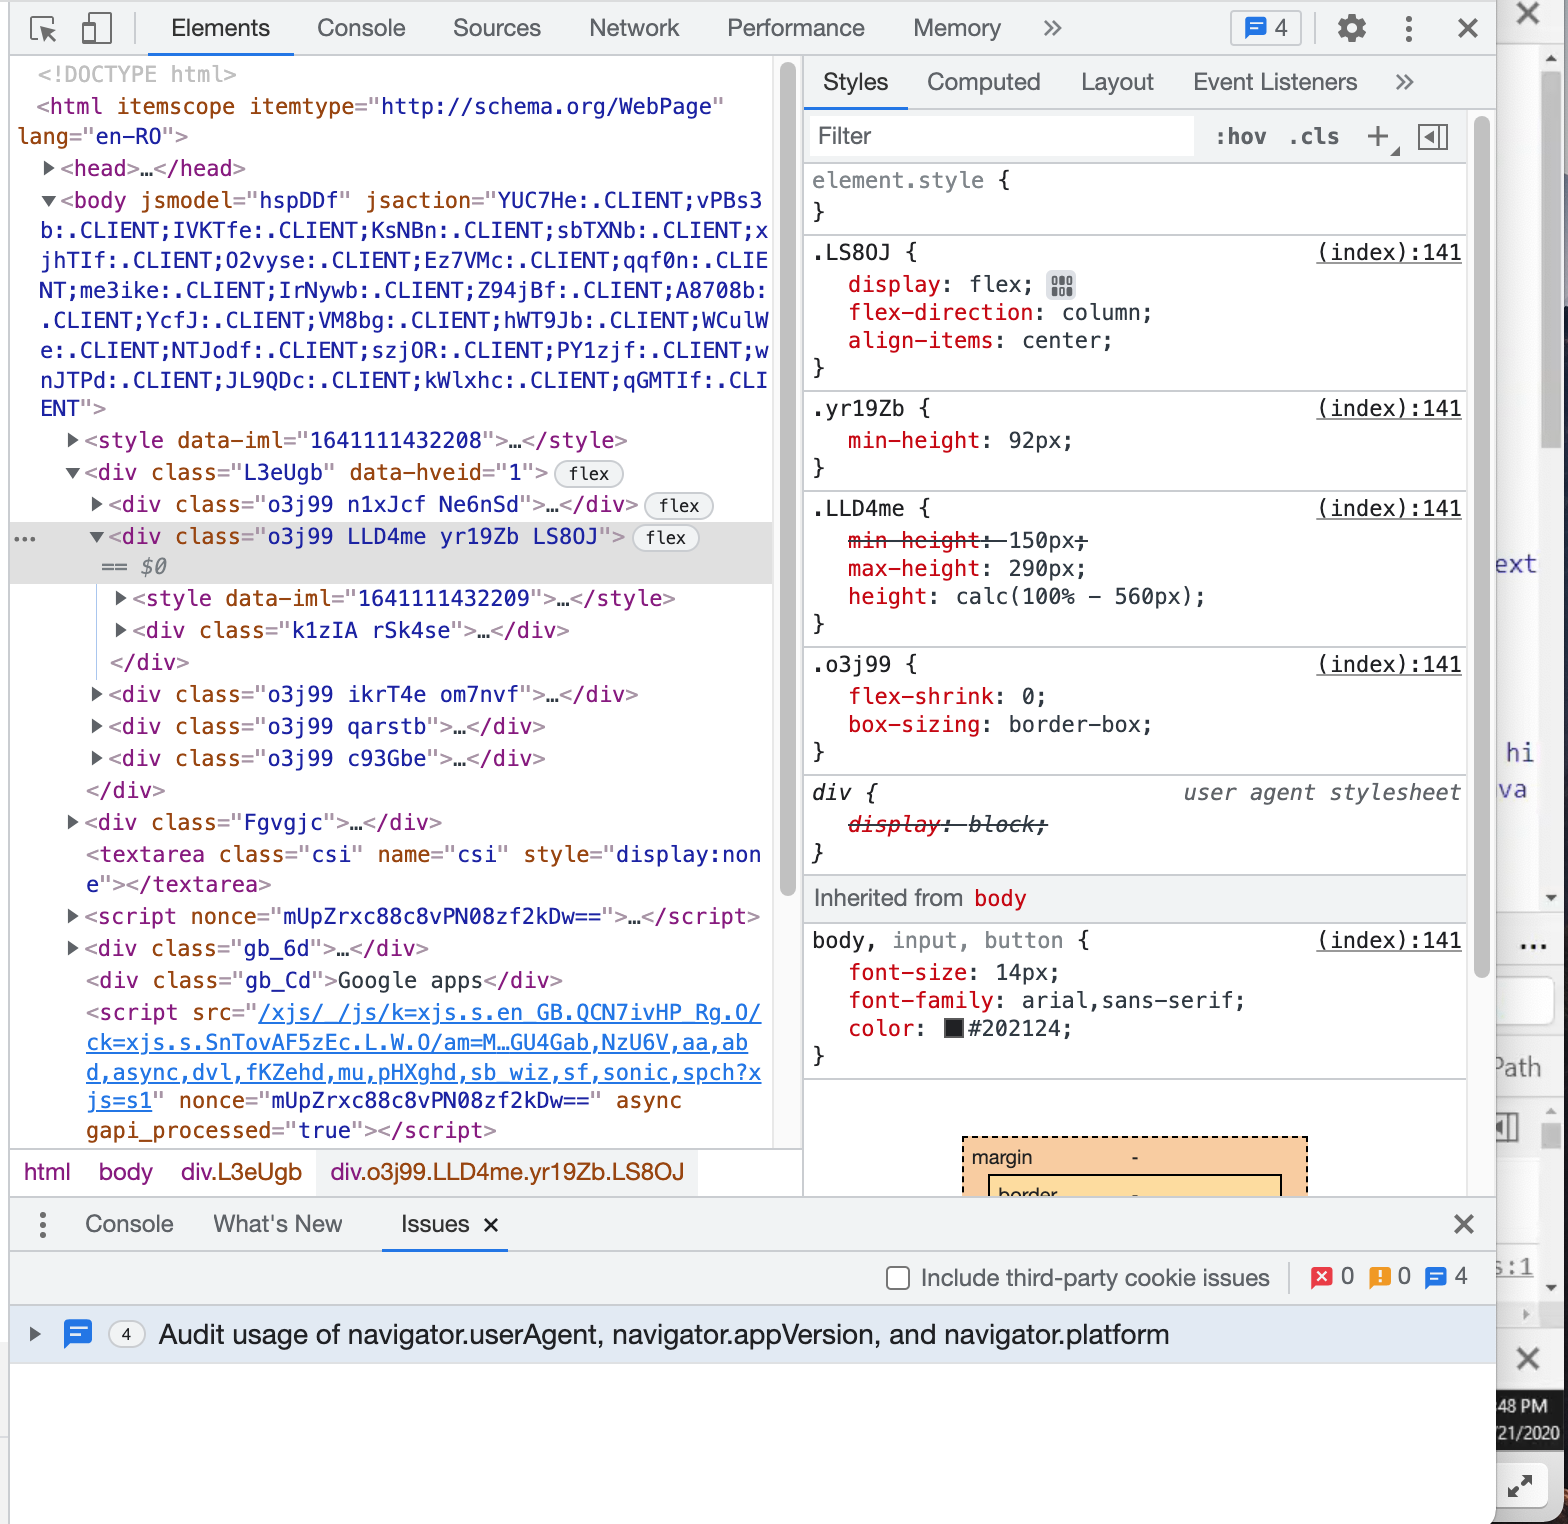Open DevTools settings gear

coord(1351,28)
